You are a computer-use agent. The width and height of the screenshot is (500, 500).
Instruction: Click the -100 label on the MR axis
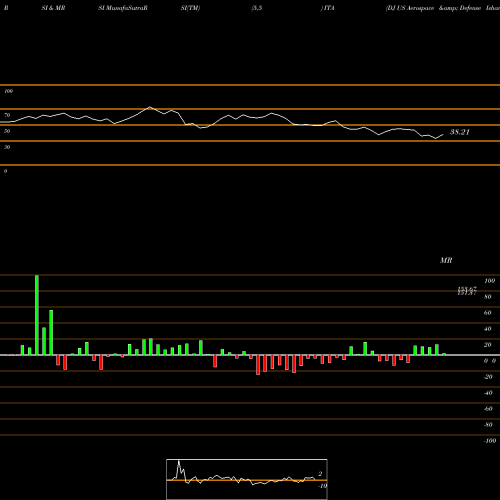point(490,441)
